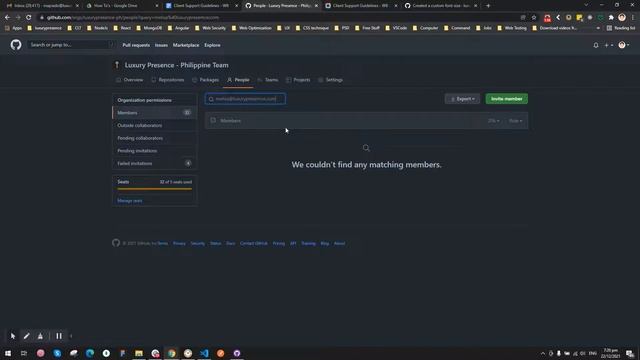Screen dimensions: 640x360
Task: Switch to the organization Settings tab
Action: coord(331,80)
